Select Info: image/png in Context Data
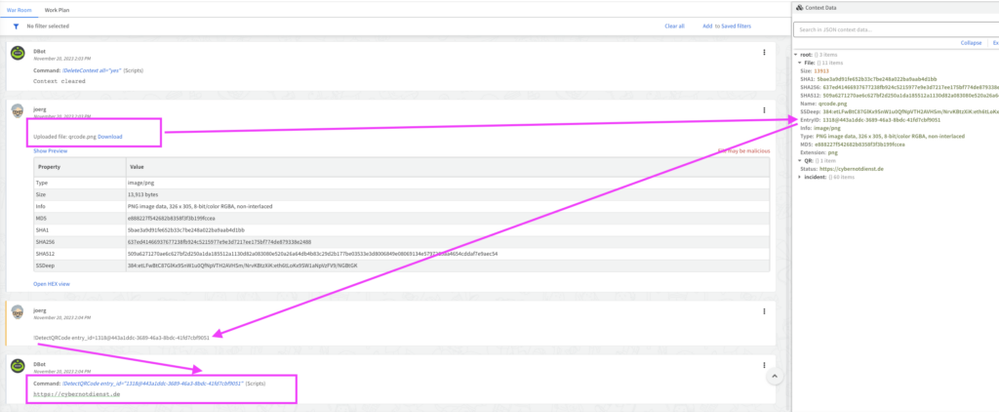The image size is (999, 412). pyautogui.click(x=822, y=128)
